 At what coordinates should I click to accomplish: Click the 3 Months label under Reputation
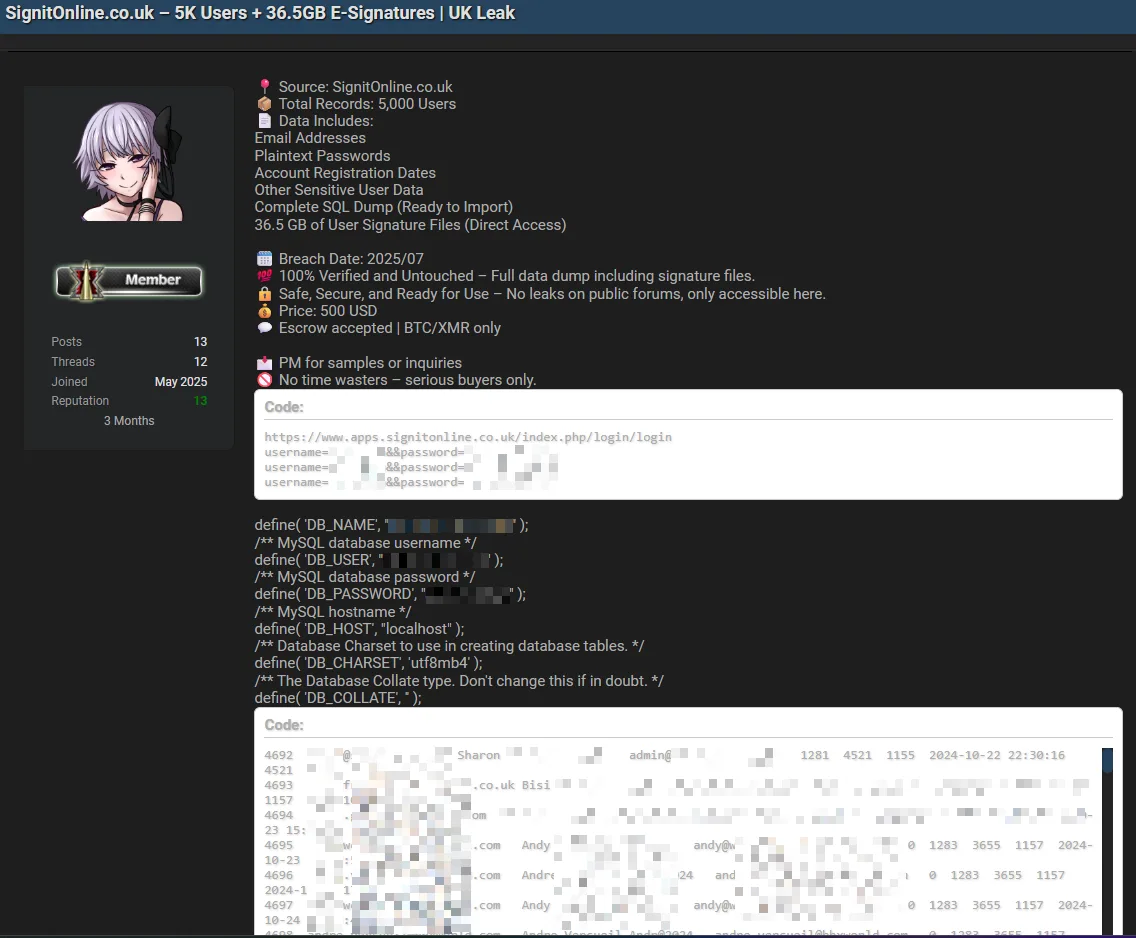point(129,421)
